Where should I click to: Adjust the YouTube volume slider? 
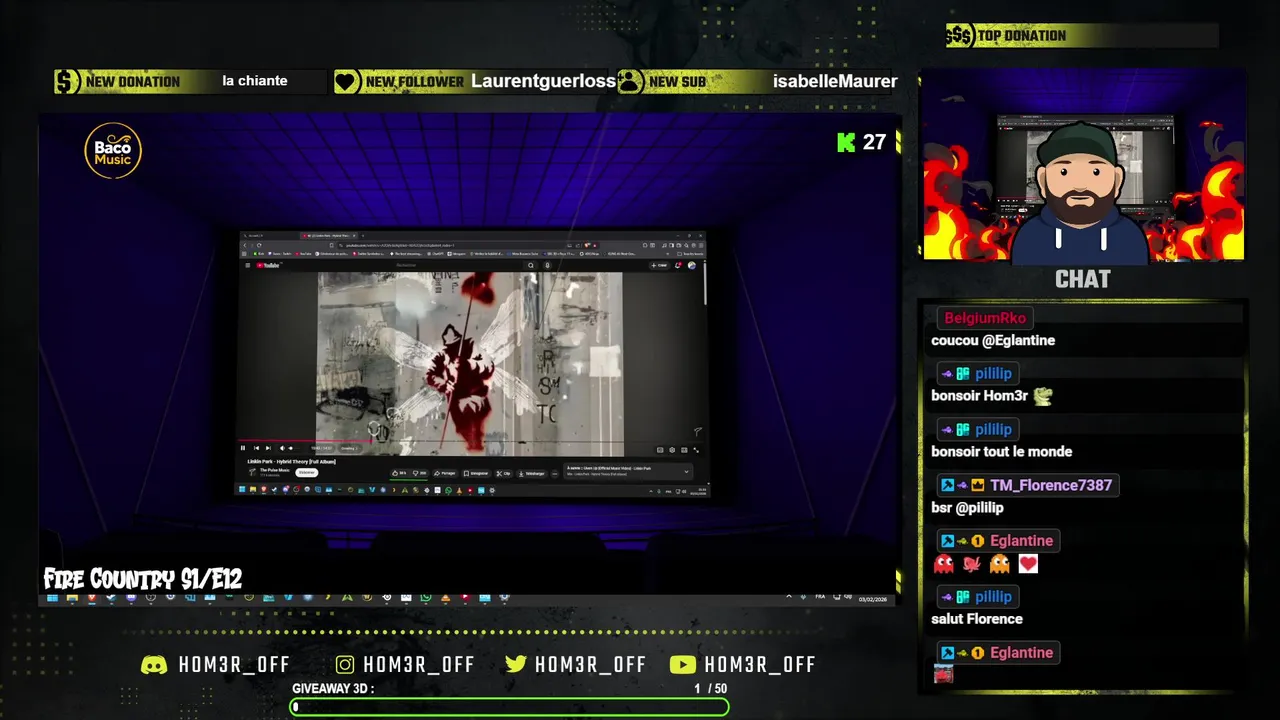(296, 448)
